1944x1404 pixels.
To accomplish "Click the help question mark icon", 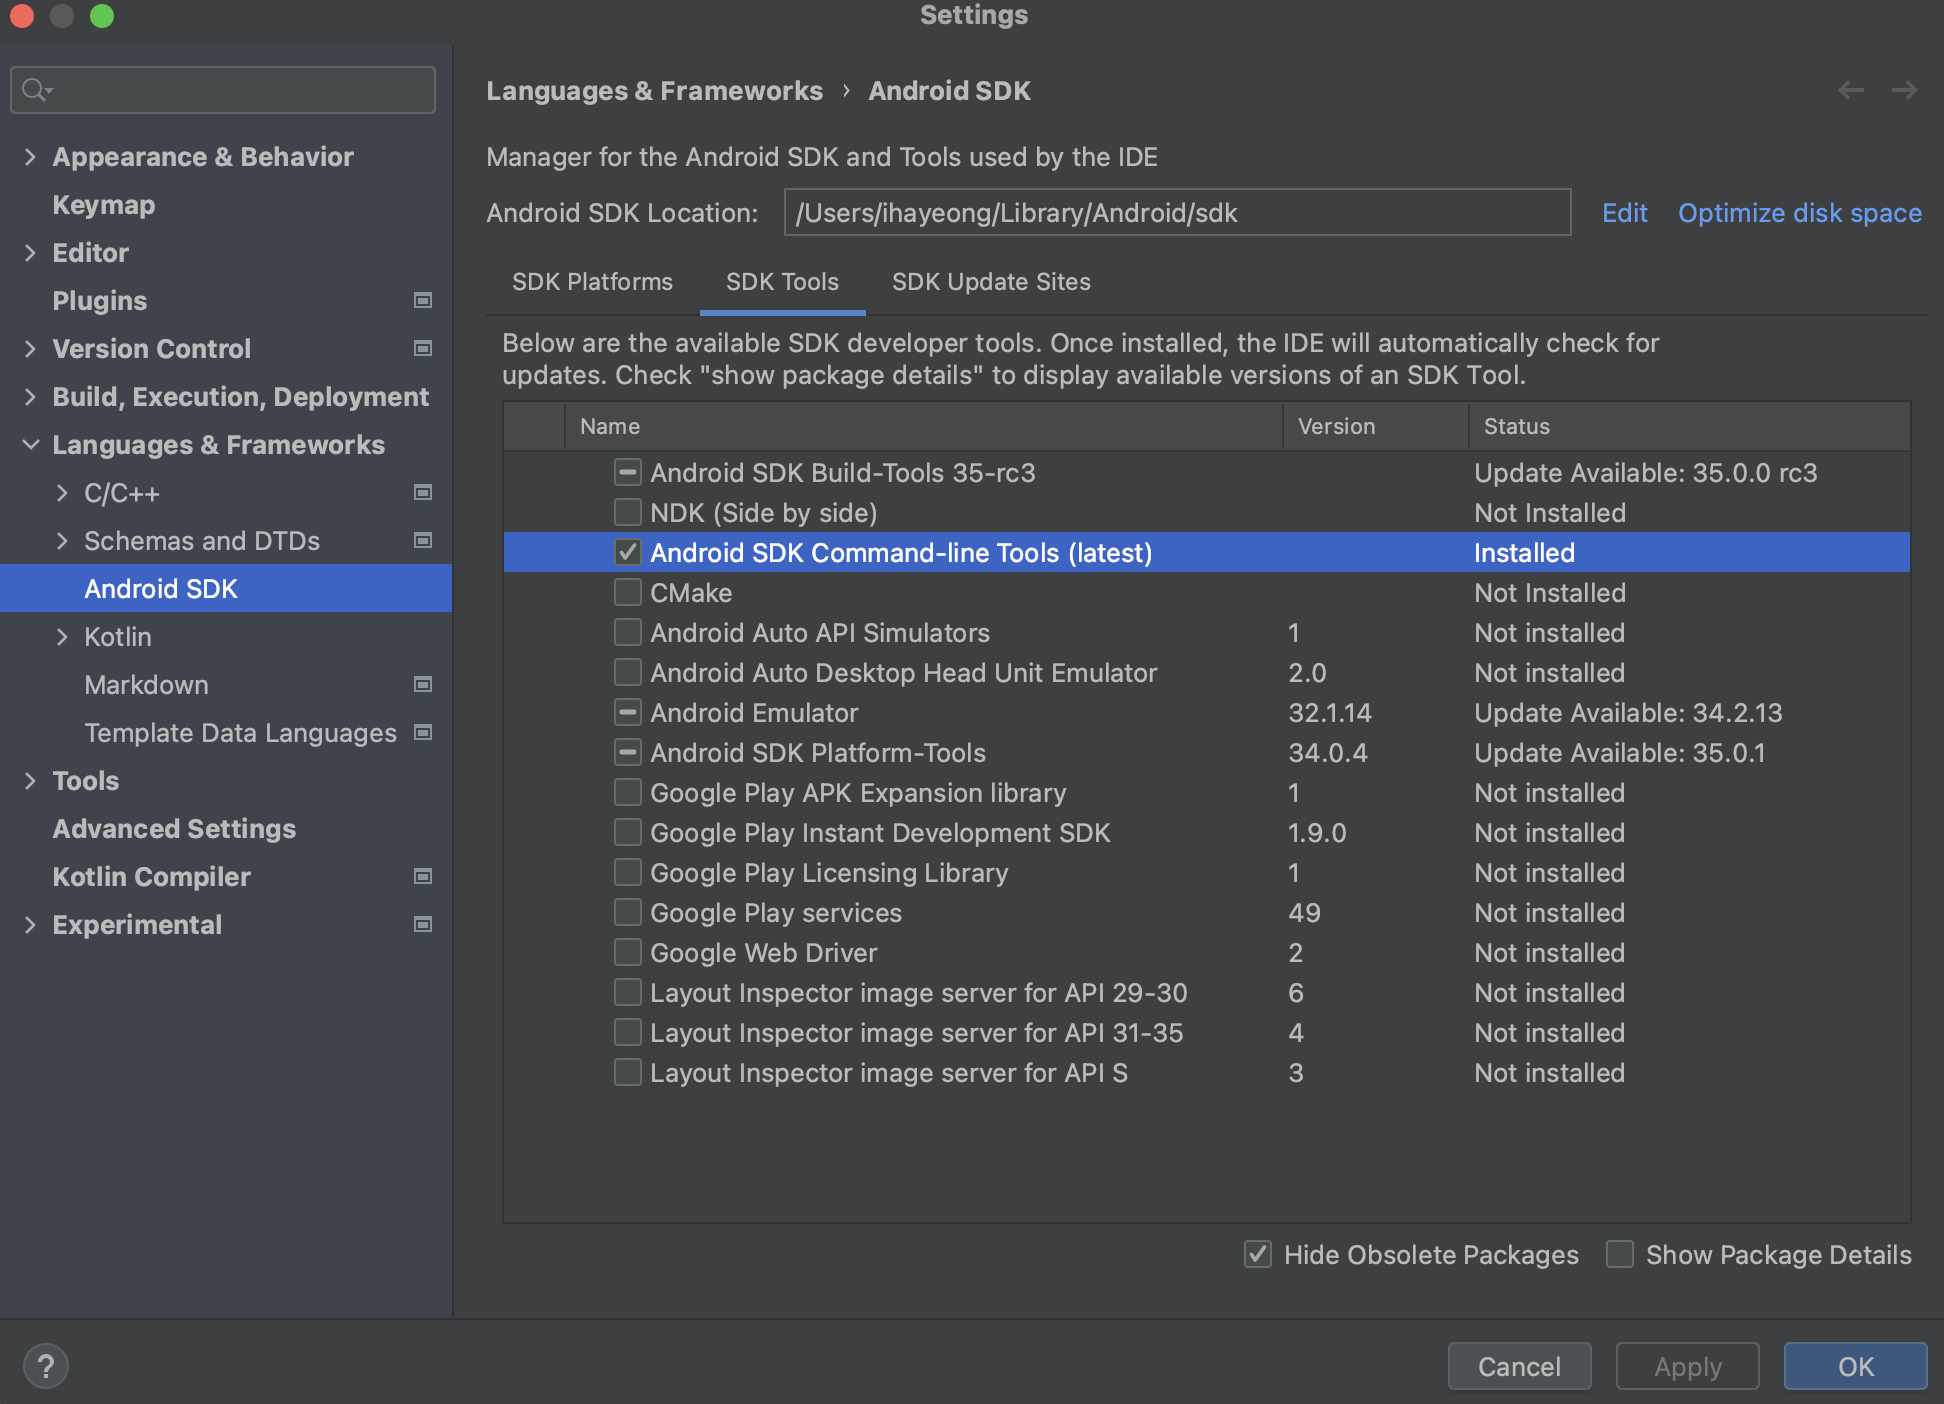I will 45,1366.
